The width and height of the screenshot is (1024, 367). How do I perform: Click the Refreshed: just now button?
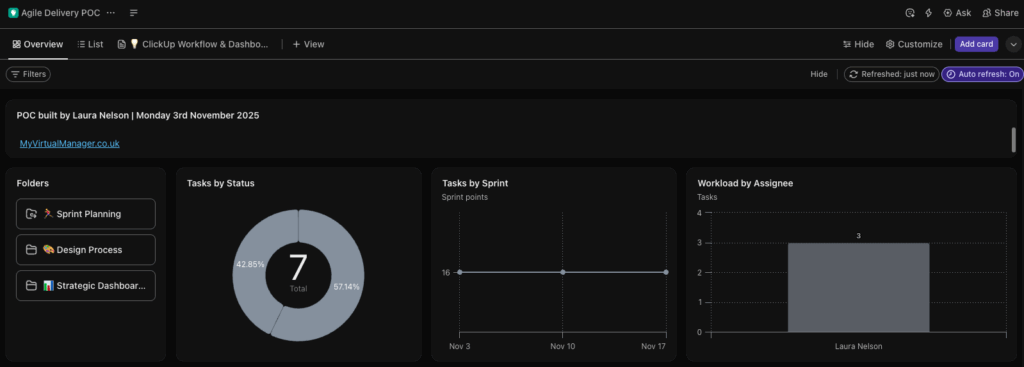tap(891, 74)
